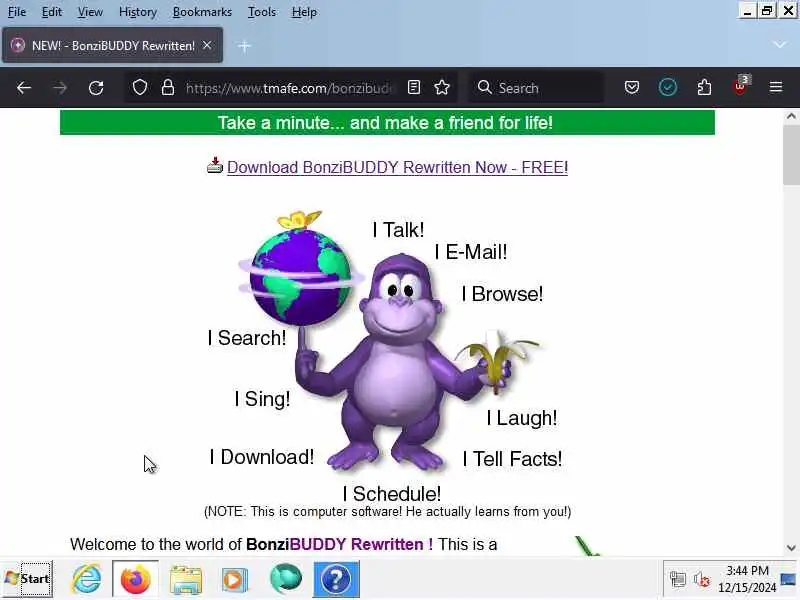Bookmark this page with the star icon
Viewport: 800px width, 600px height.
(442, 88)
